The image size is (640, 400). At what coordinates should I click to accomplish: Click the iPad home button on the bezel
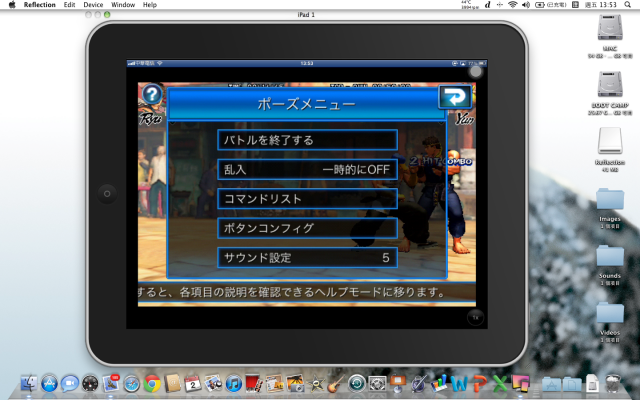tap(107, 194)
